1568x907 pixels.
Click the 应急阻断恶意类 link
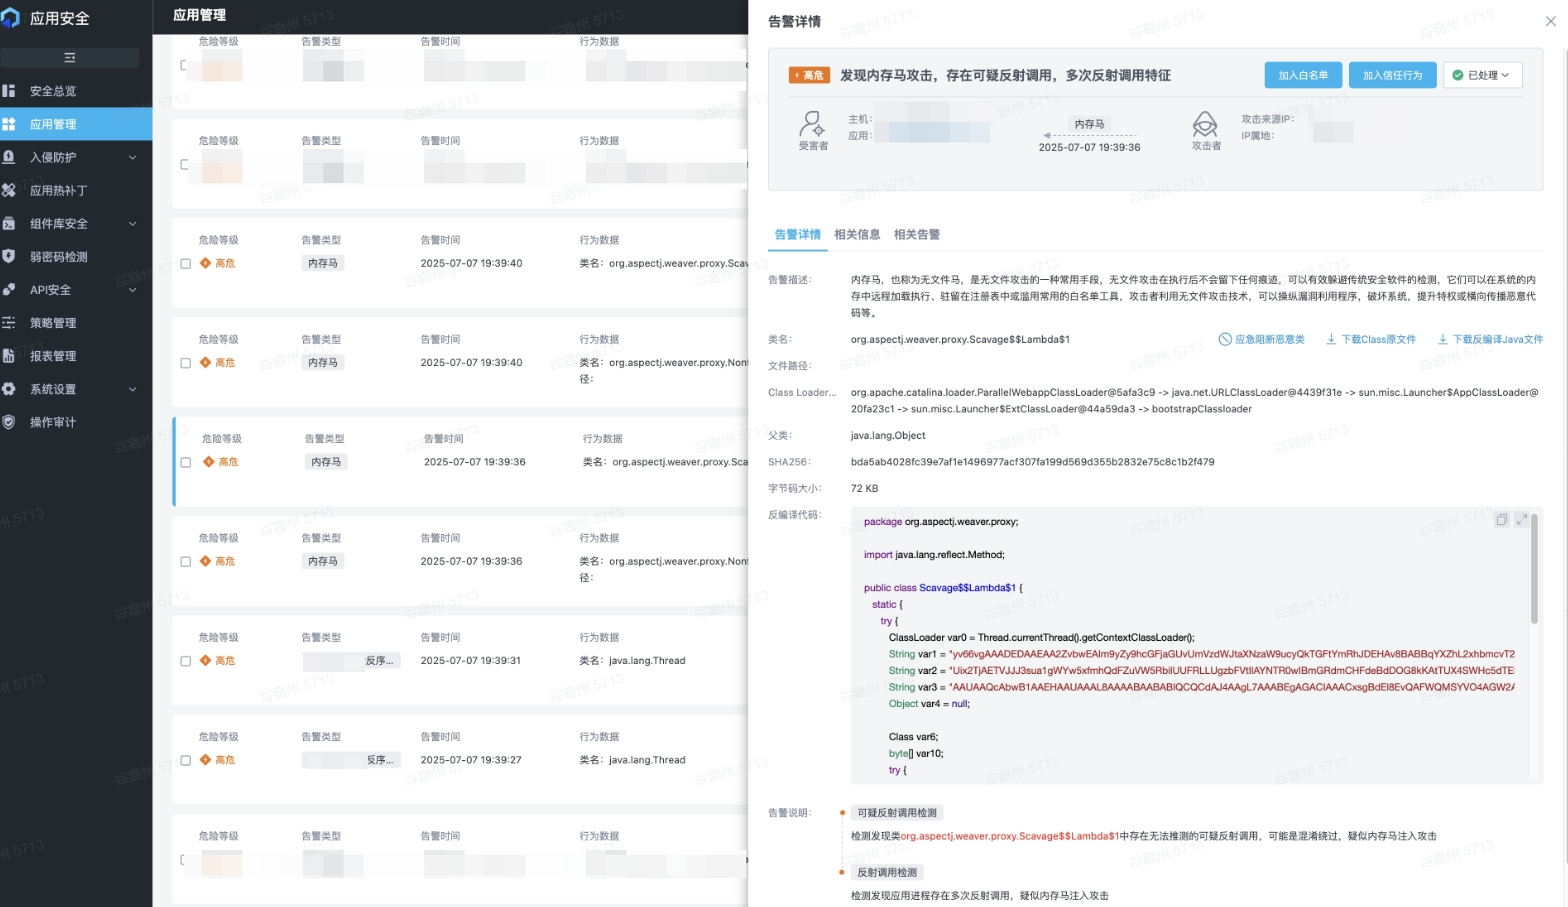[x=1261, y=339]
